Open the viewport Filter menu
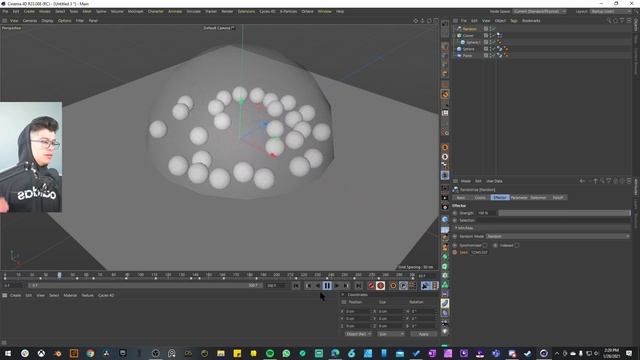The height and width of the screenshot is (360, 640). tap(80, 20)
